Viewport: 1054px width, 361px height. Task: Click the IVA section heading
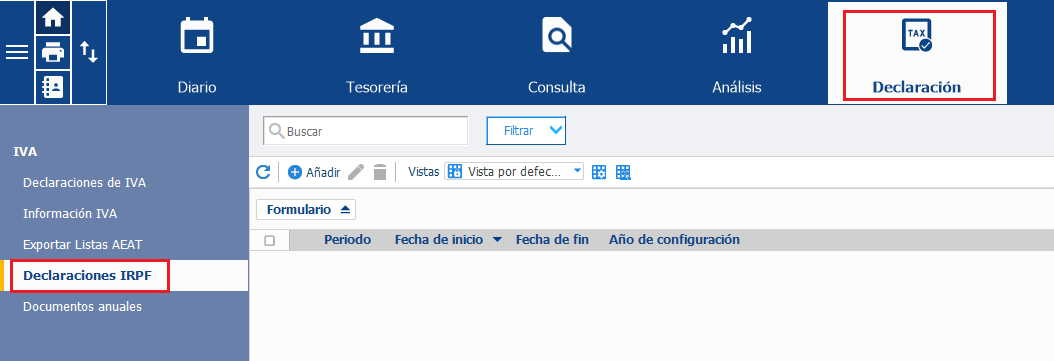click(x=26, y=152)
